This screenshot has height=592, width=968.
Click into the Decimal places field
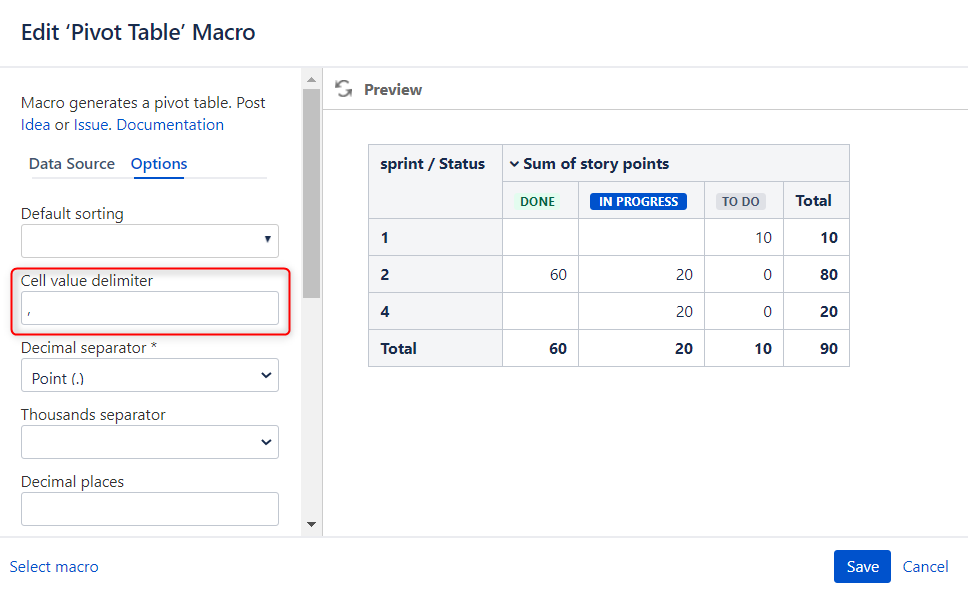click(x=149, y=509)
